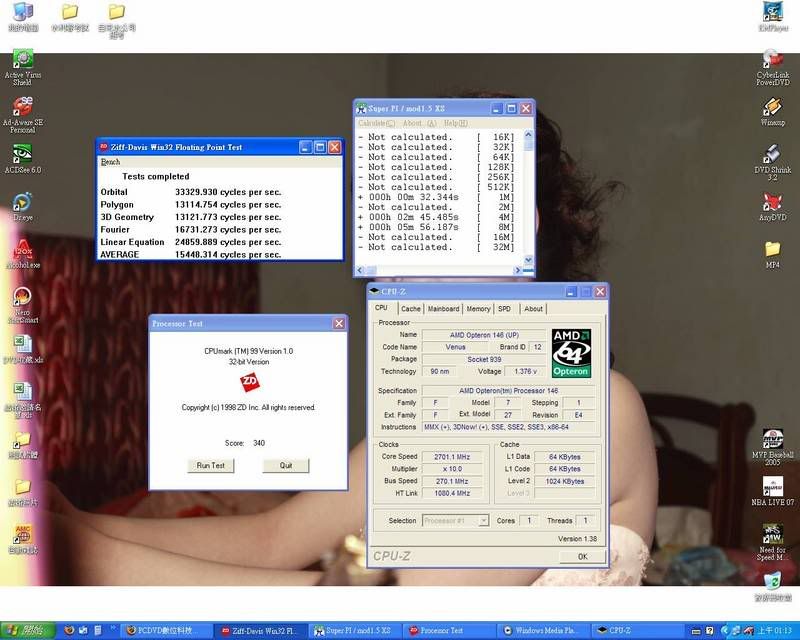This screenshot has width=800, height=640.
Task: Click Super PI taskbar button
Action: click(x=357, y=631)
